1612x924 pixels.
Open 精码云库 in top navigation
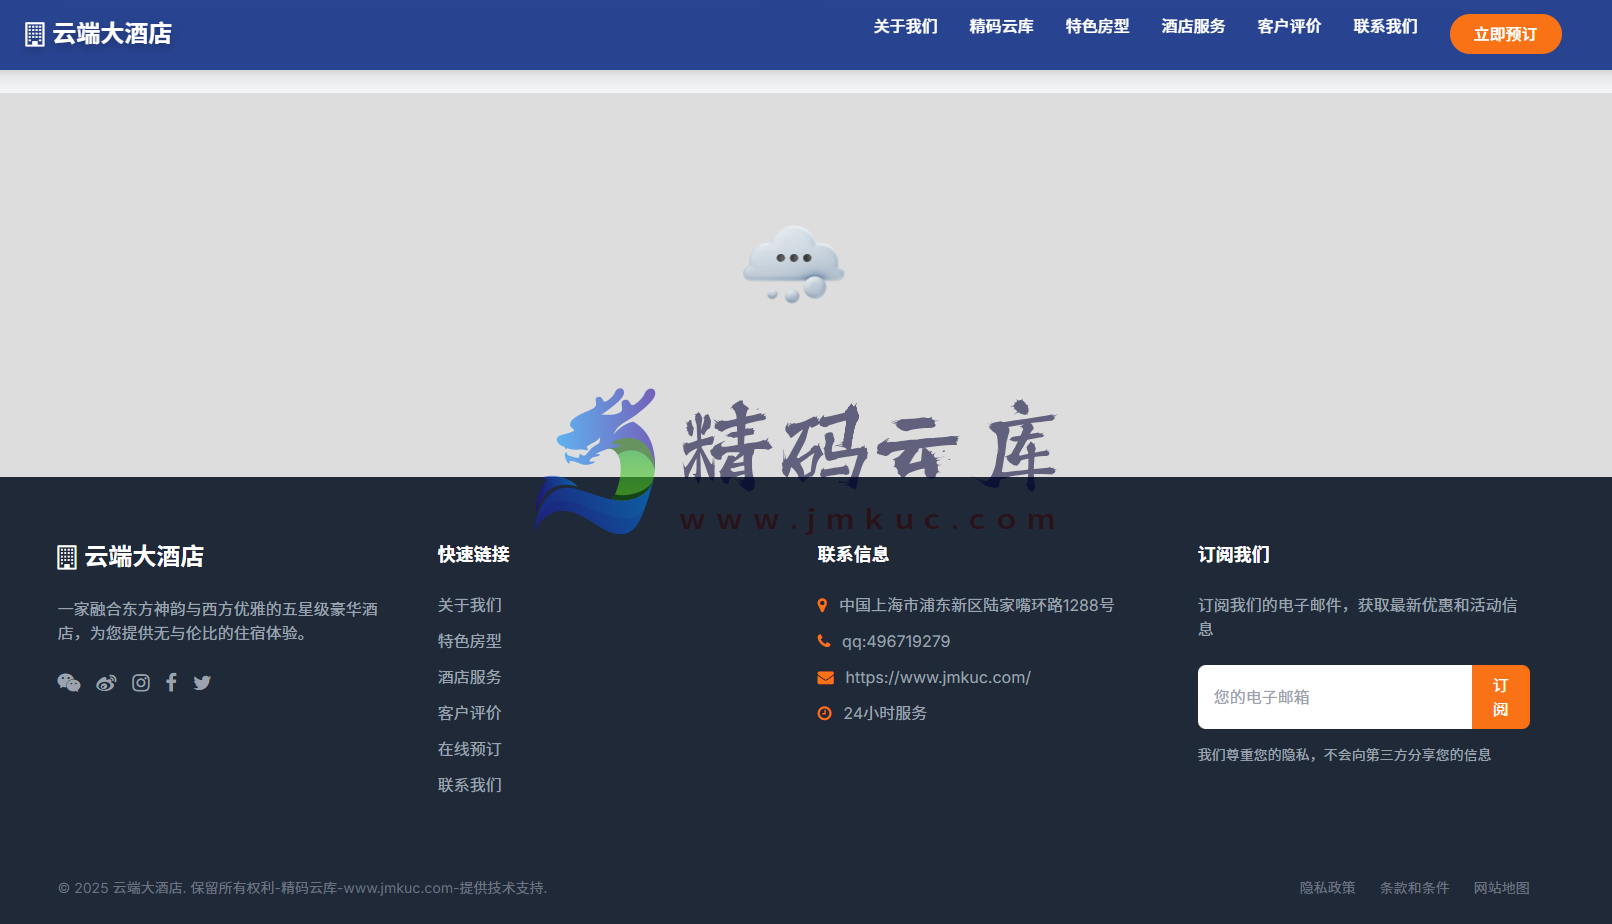pos(1002,26)
